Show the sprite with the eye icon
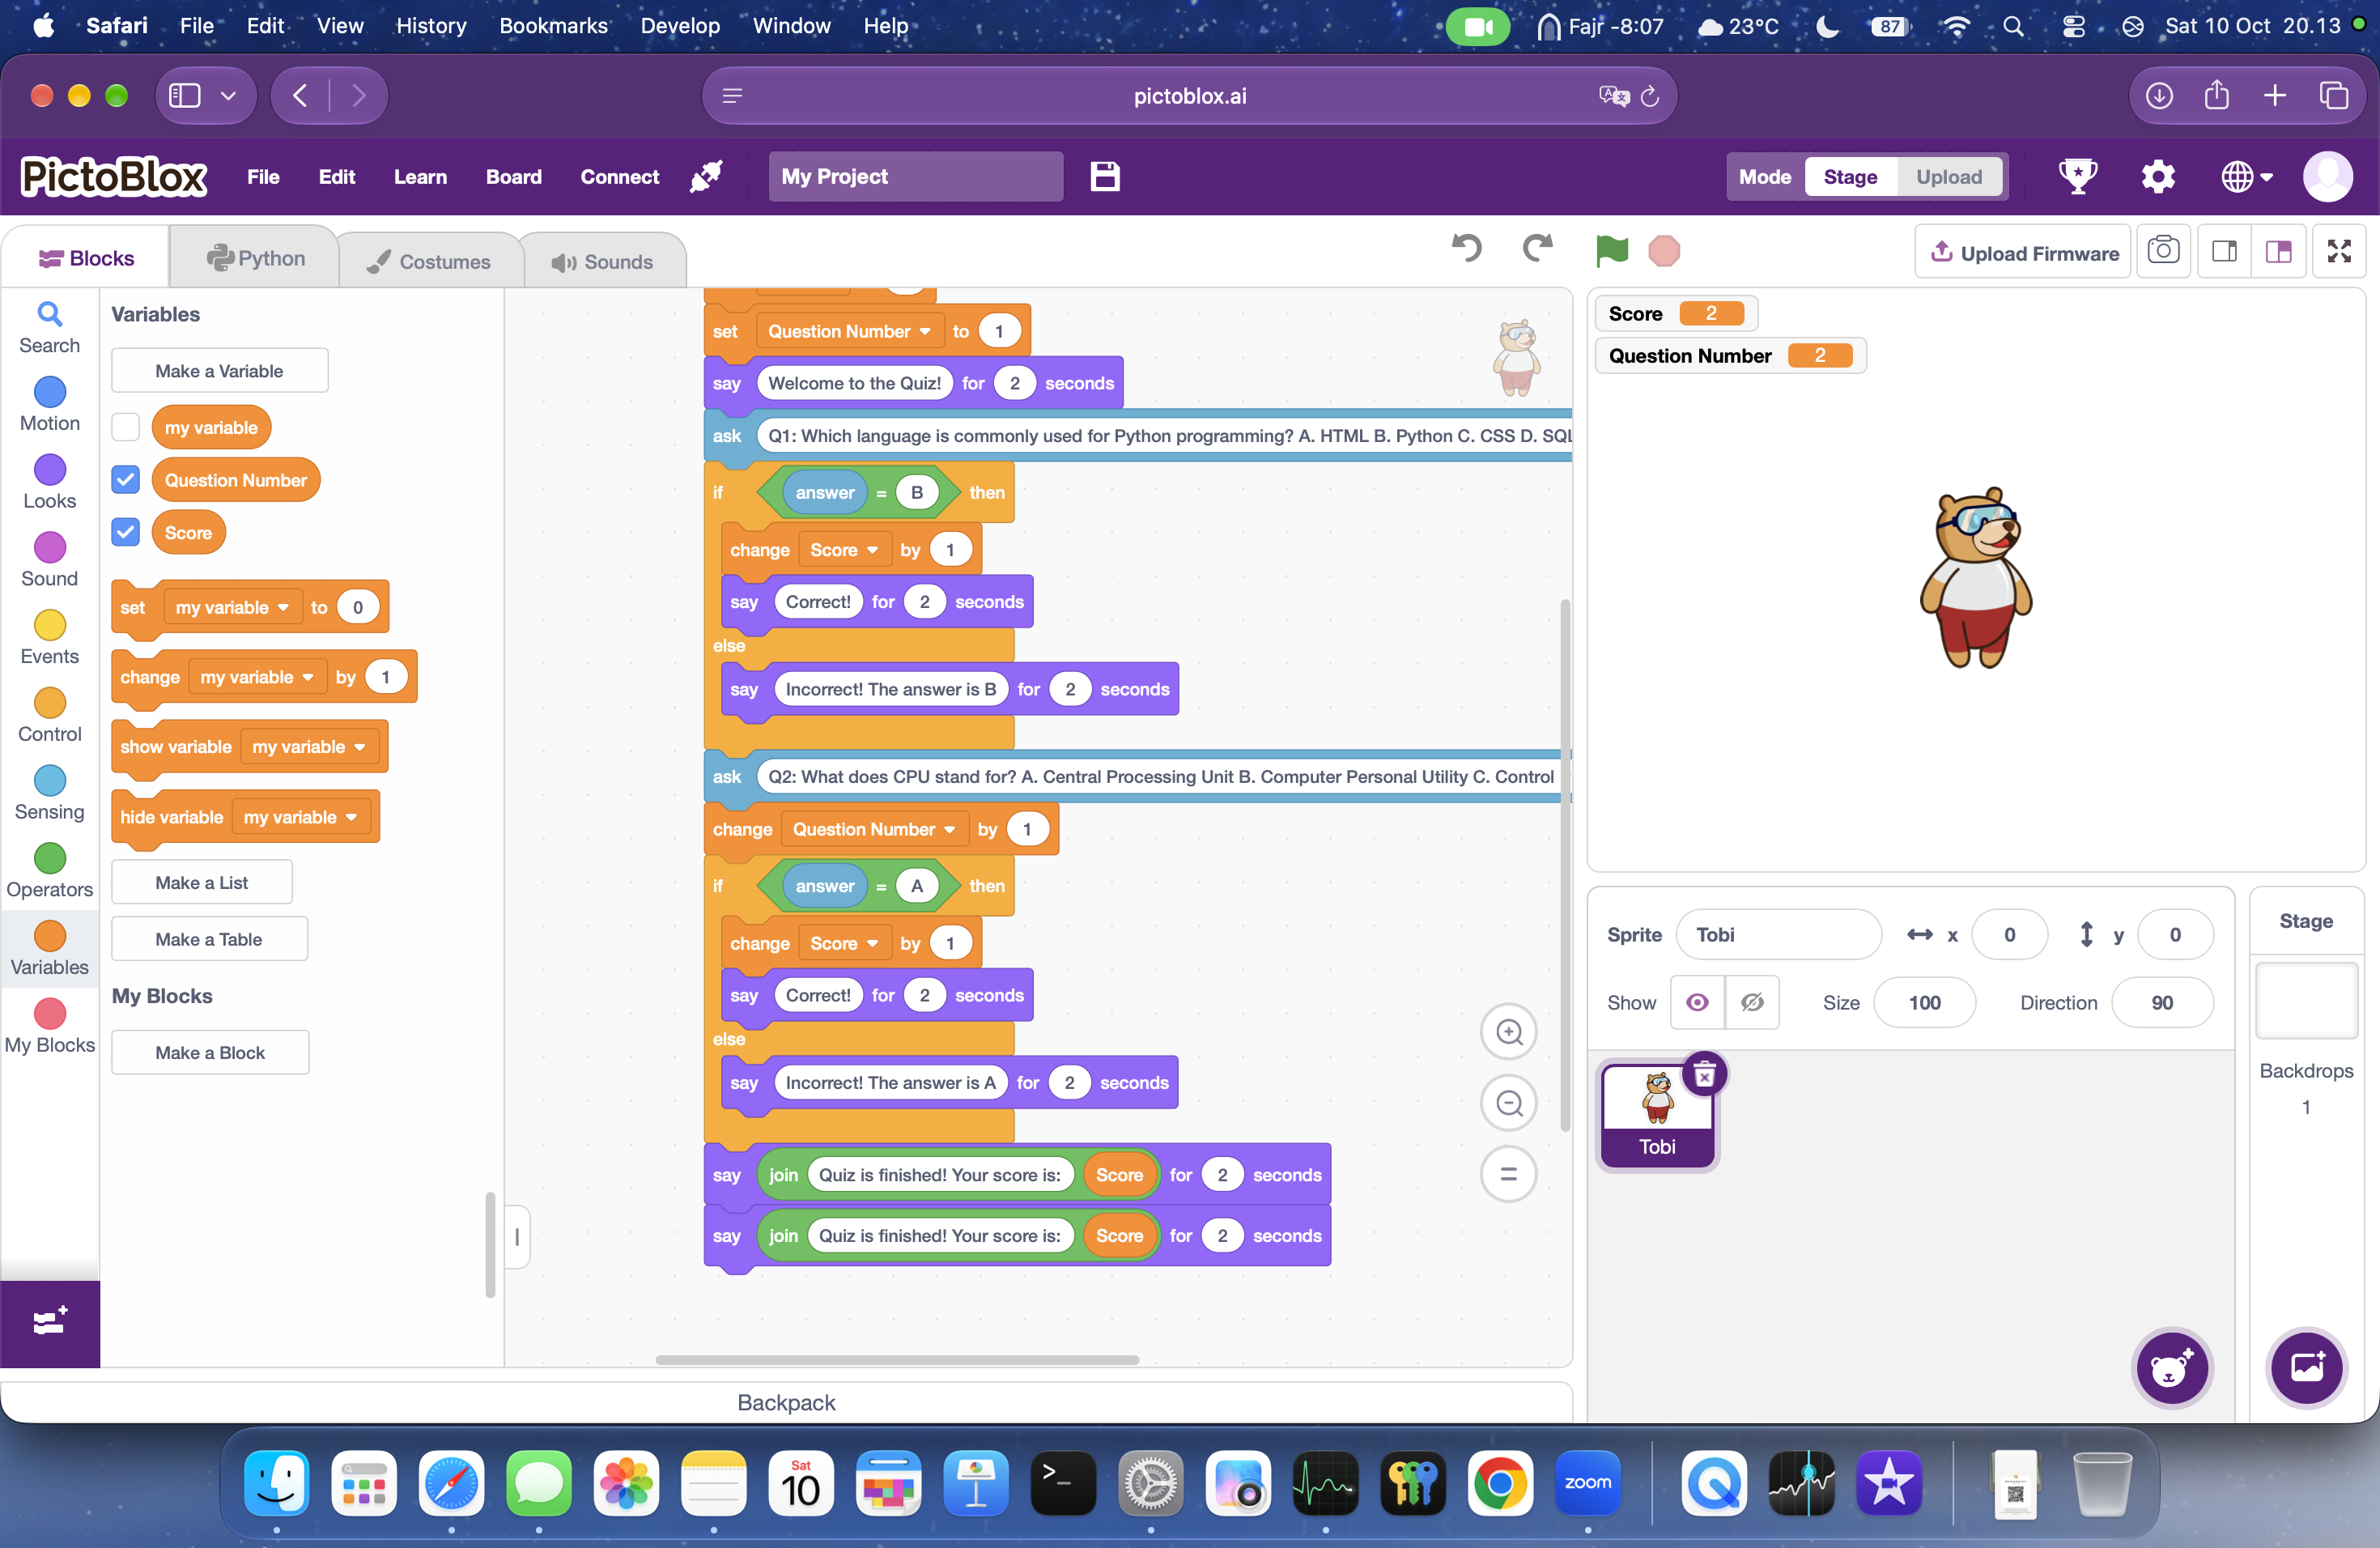 click(1697, 1002)
